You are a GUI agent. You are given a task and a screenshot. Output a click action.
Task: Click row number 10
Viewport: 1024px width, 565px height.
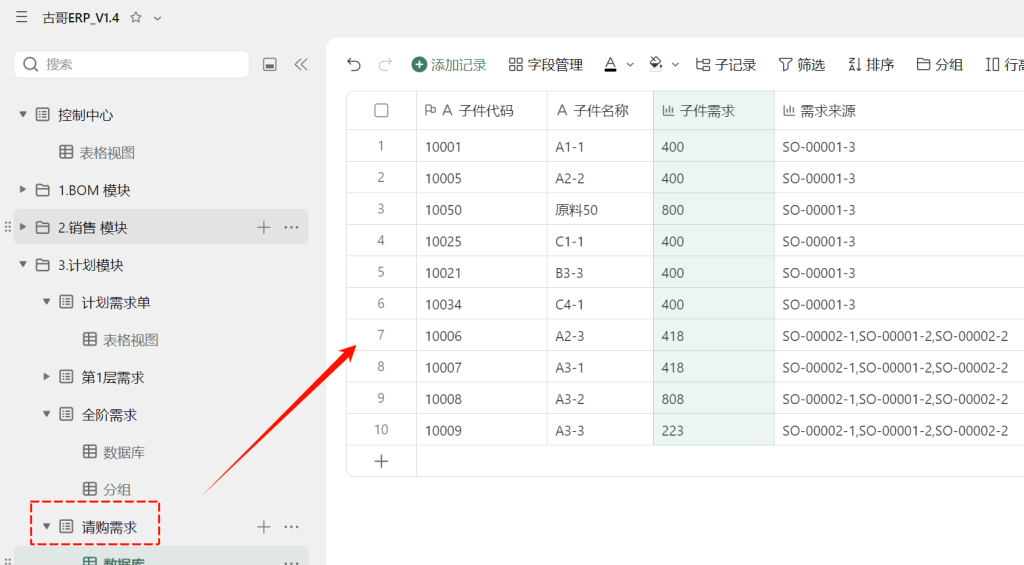tap(381, 429)
